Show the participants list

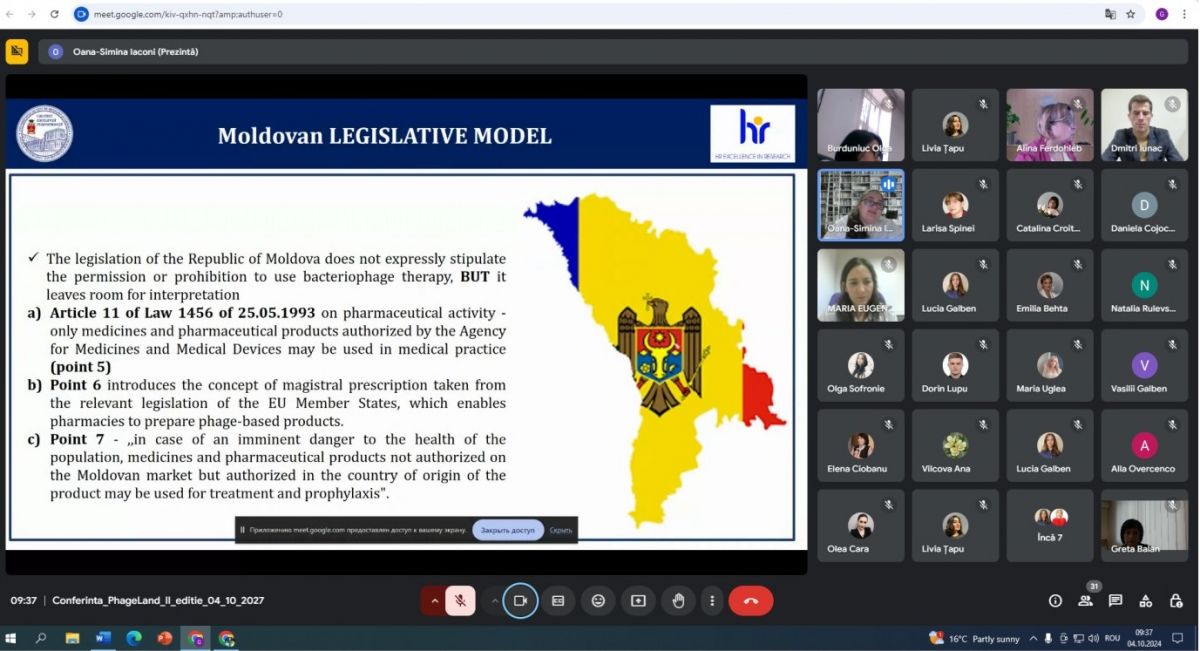[x=1085, y=601]
